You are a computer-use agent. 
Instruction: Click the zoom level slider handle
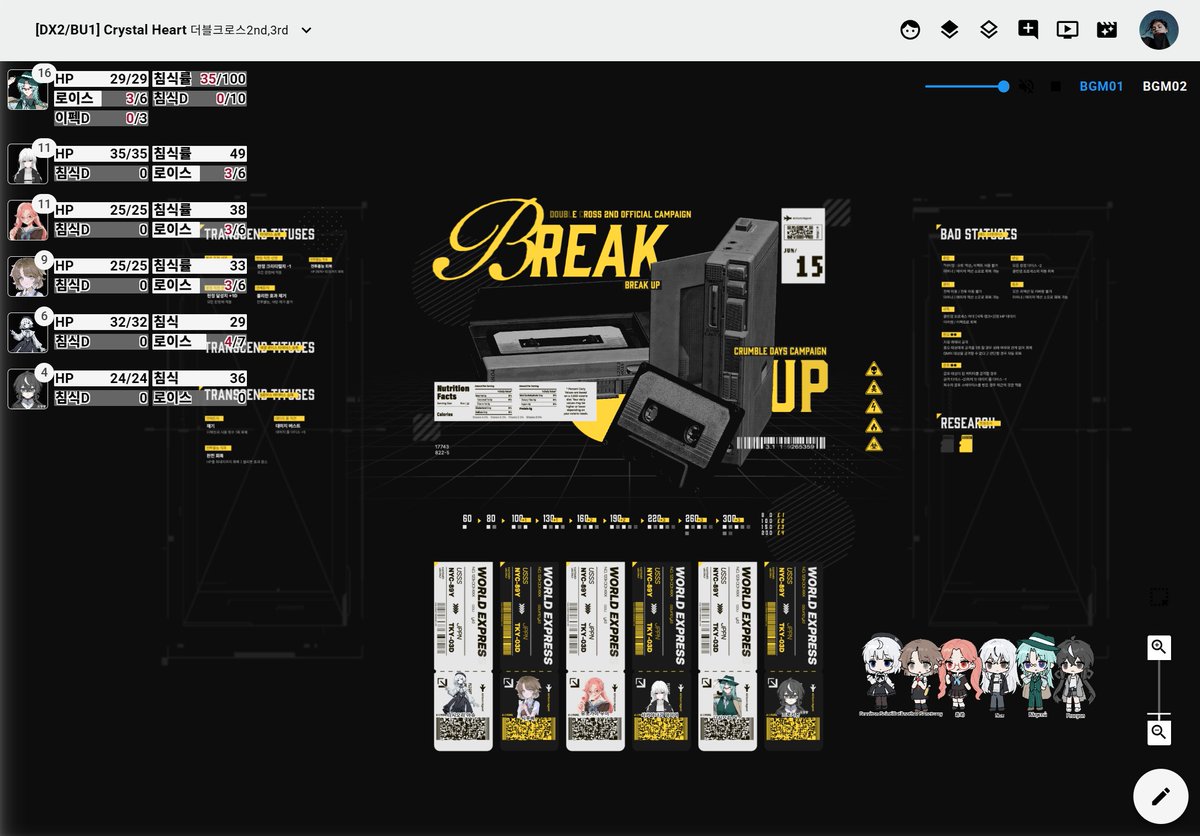click(x=1159, y=715)
